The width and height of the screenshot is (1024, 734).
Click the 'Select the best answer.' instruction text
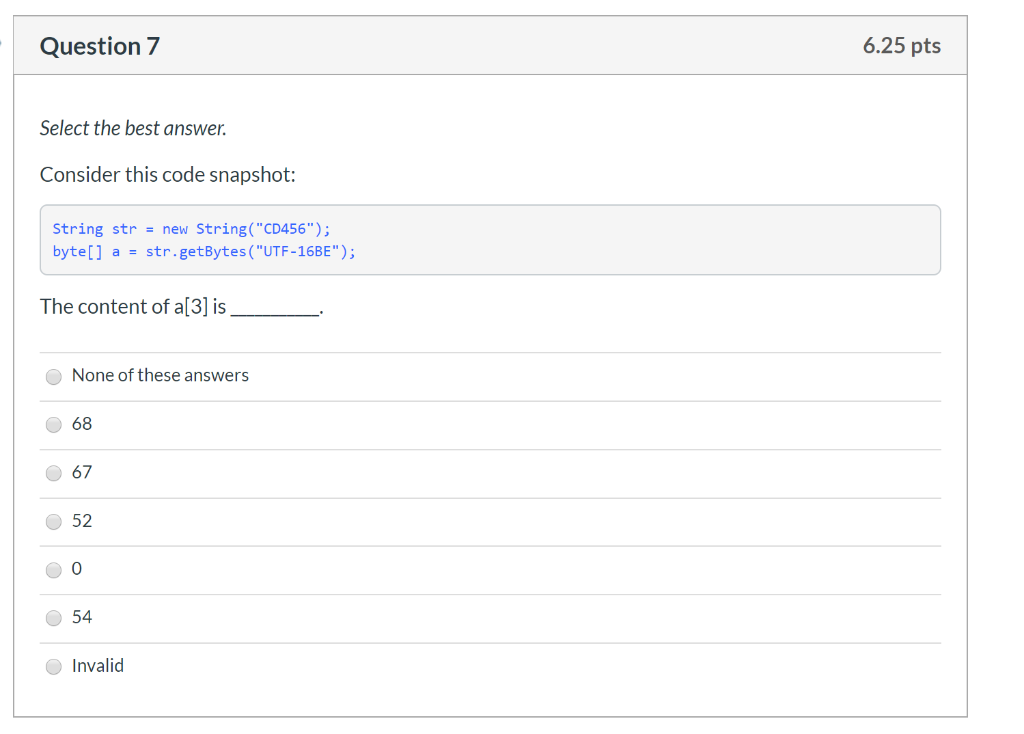133,129
